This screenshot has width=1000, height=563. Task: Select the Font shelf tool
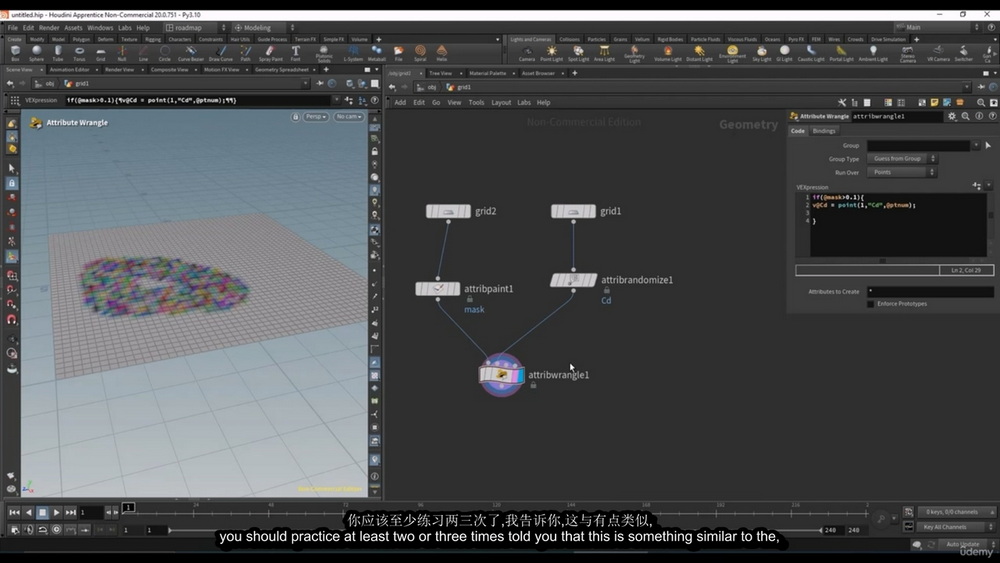pyautogui.click(x=295, y=53)
